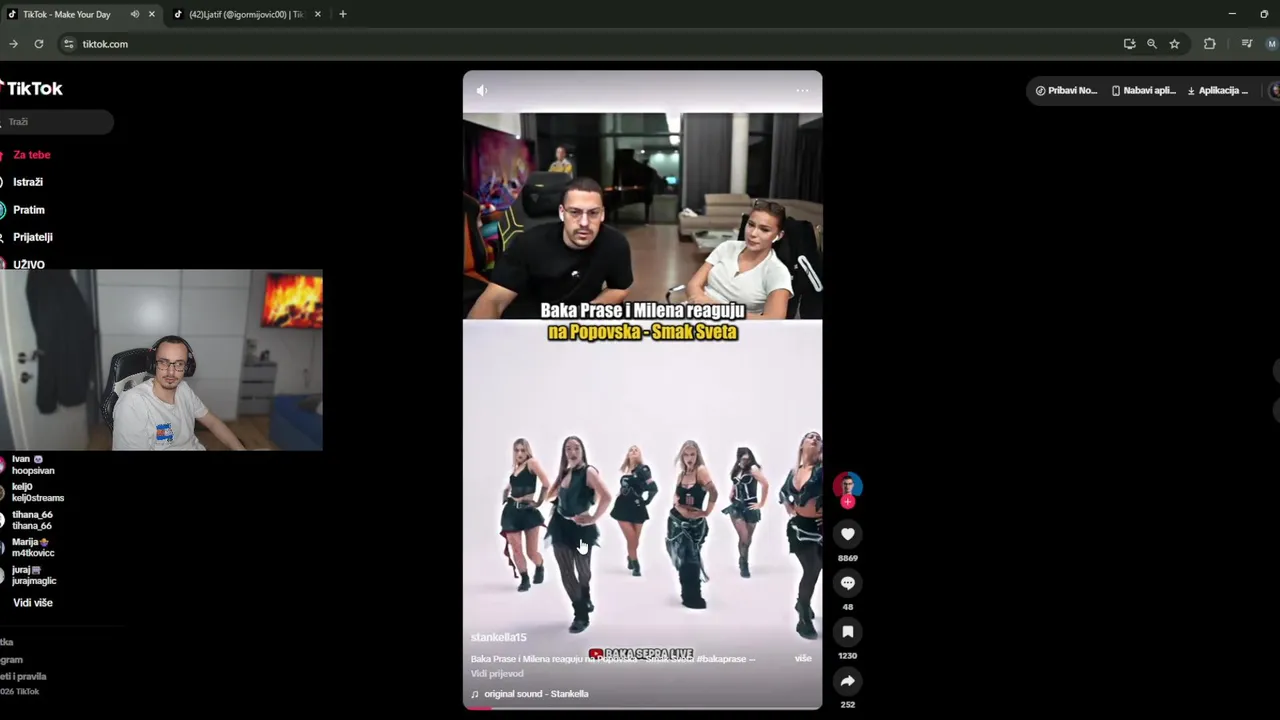This screenshot has width=1280, height=720.
Task: Open the Istraži page
Action: pyautogui.click(x=28, y=182)
